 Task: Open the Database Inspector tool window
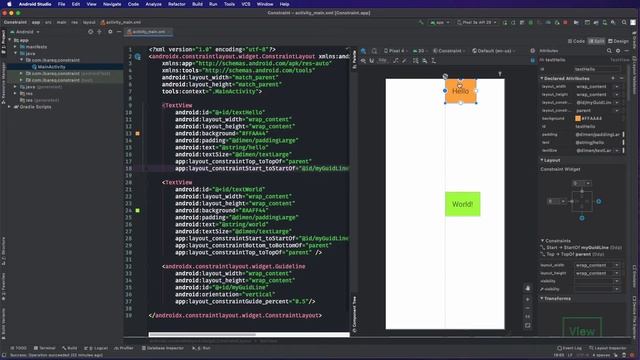coord(163,348)
